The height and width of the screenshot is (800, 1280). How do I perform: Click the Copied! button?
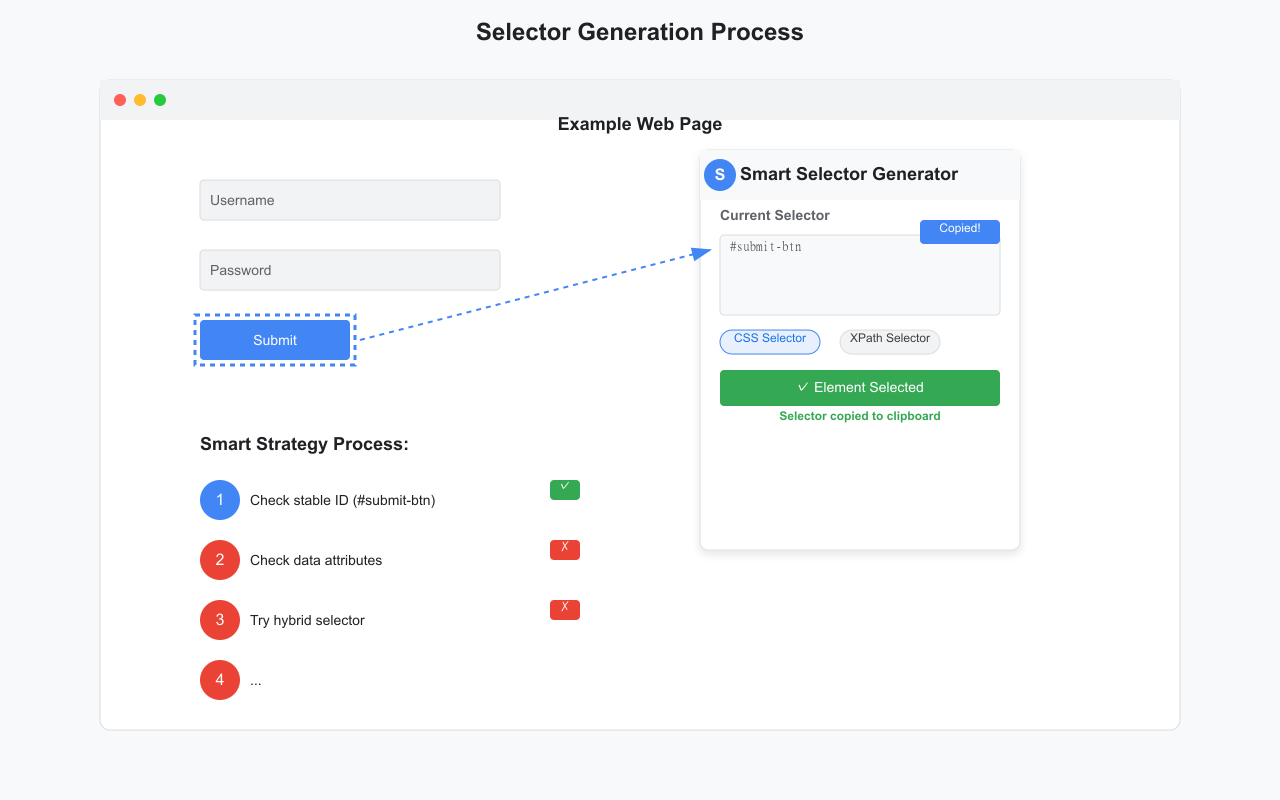960,231
